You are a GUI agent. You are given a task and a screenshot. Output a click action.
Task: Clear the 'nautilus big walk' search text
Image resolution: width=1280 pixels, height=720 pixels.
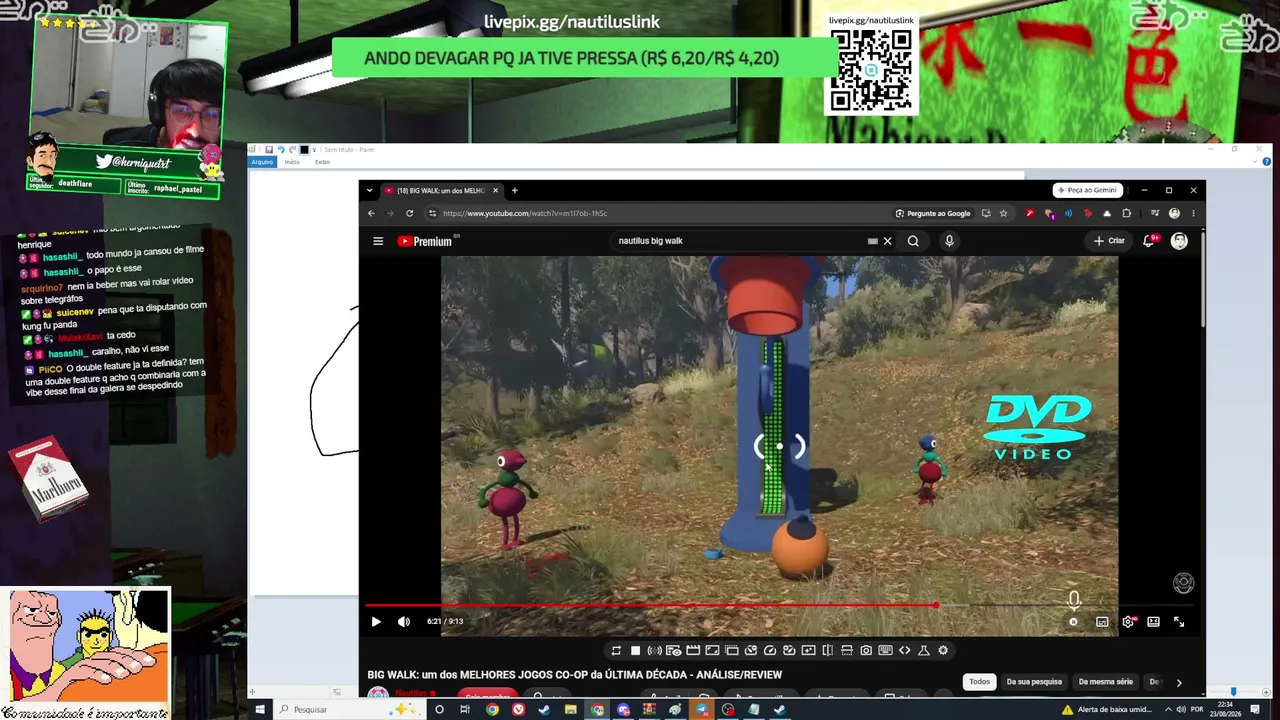click(x=887, y=241)
